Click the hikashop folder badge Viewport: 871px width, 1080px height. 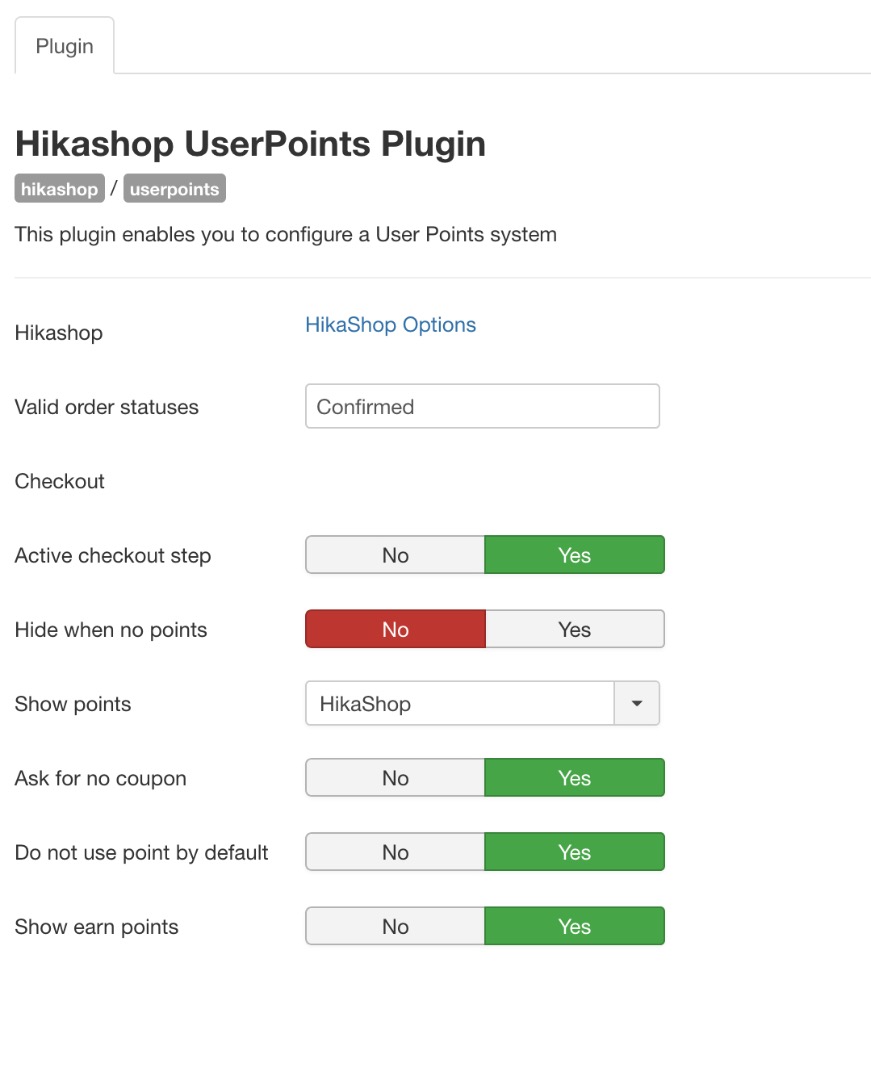59,189
